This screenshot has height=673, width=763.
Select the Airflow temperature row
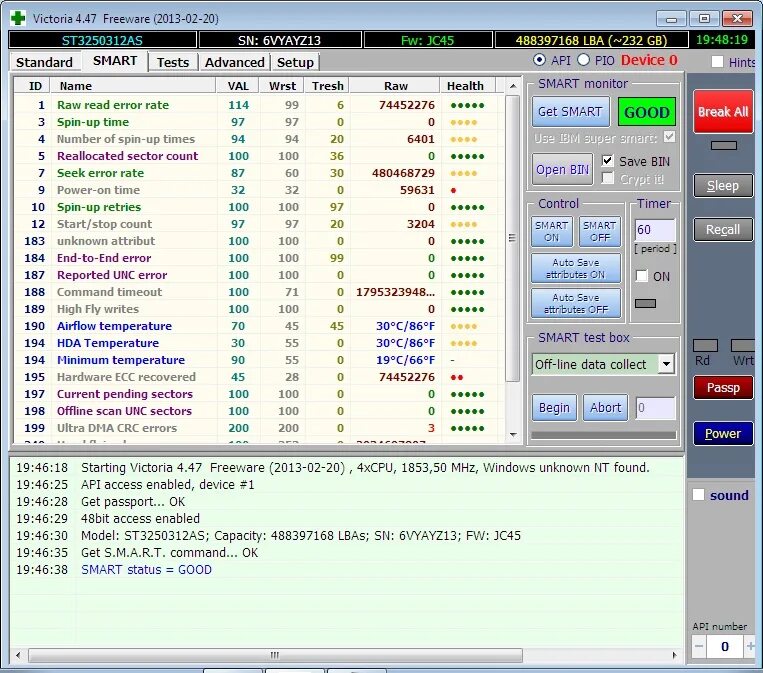(258, 326)
